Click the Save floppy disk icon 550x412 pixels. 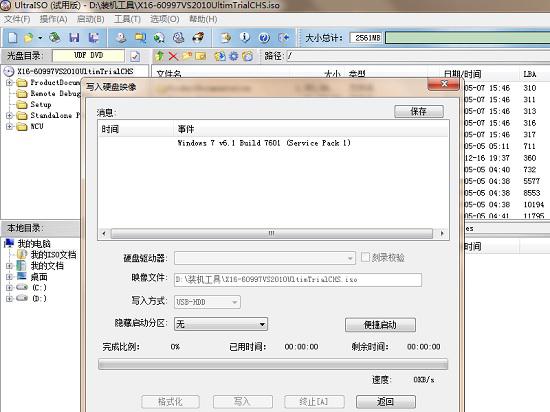(x=74, y=38)
